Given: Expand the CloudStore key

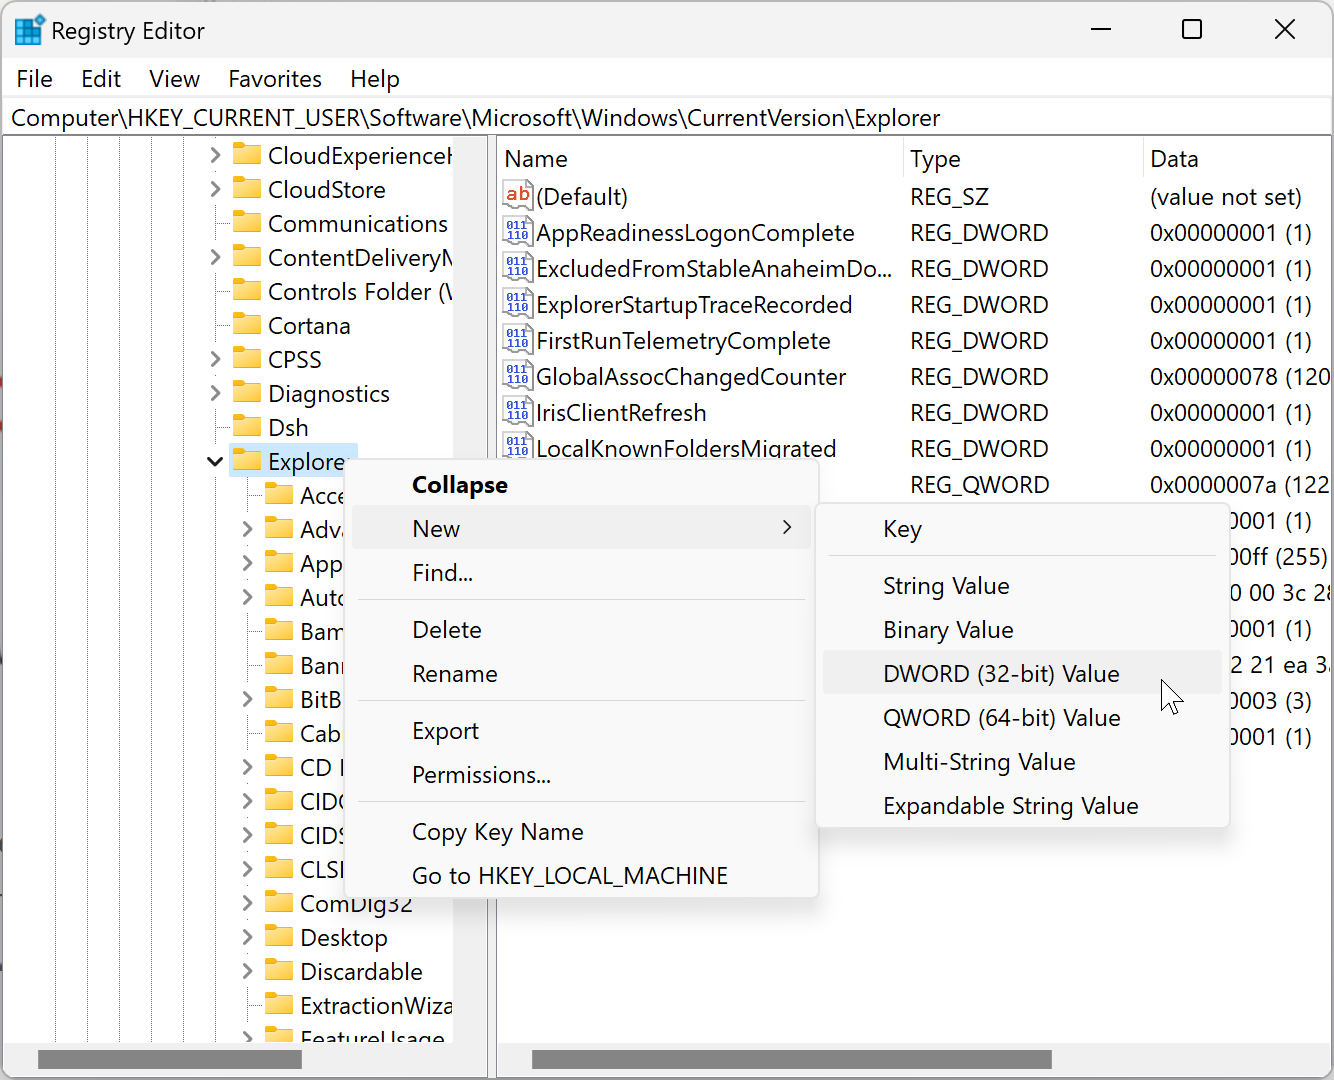Looking at the screenshot, I should point(215,189).
